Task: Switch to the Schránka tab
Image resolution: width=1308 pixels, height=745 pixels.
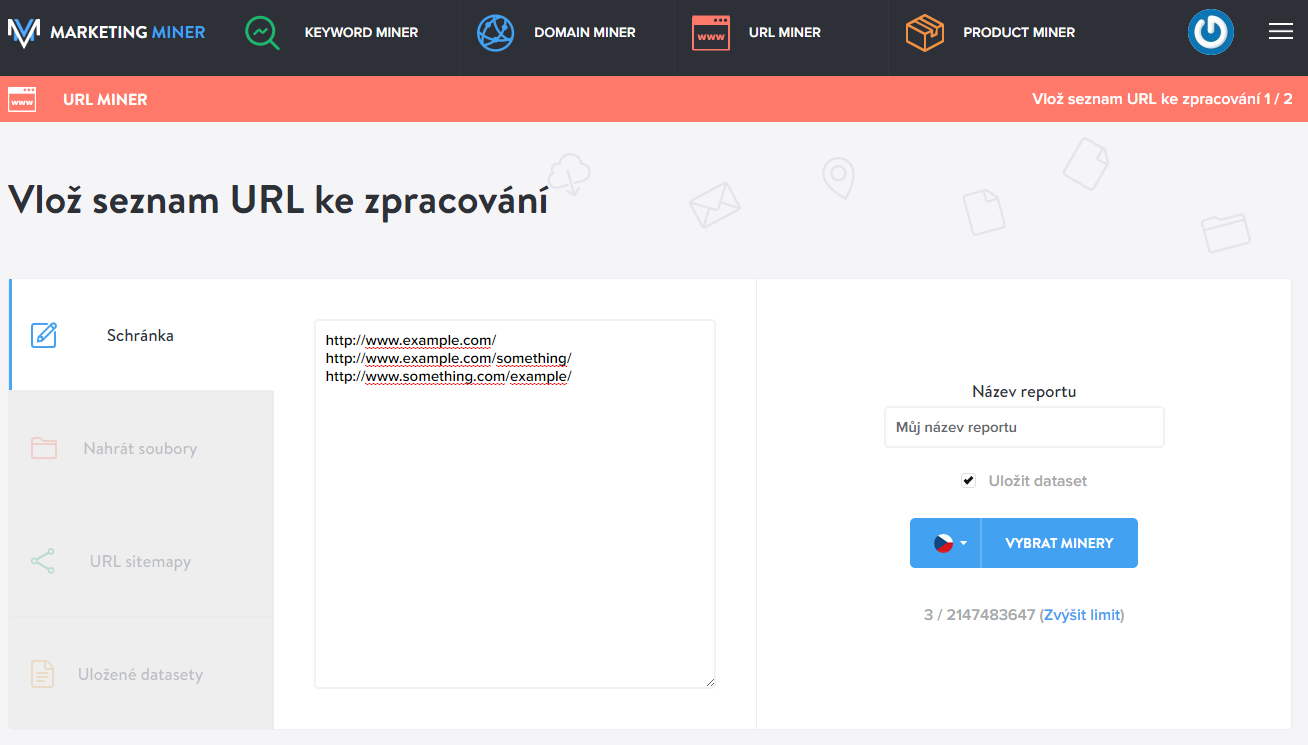Action: click(141, 335)
